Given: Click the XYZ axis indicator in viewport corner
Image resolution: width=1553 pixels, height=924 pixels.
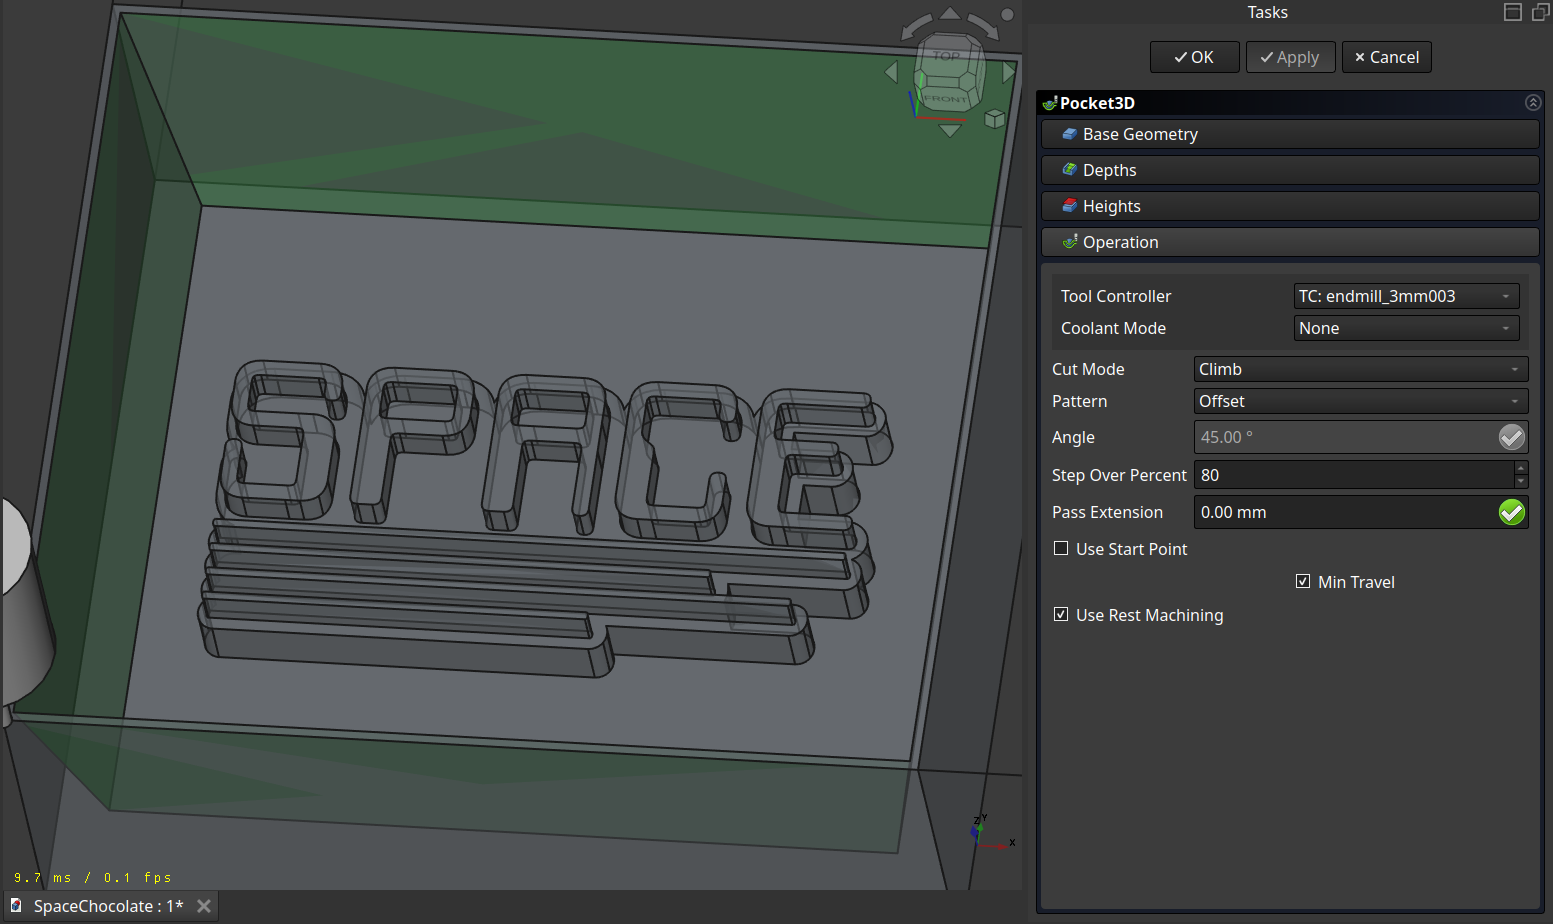Looking at the screenshot, I should click(992, 832).
